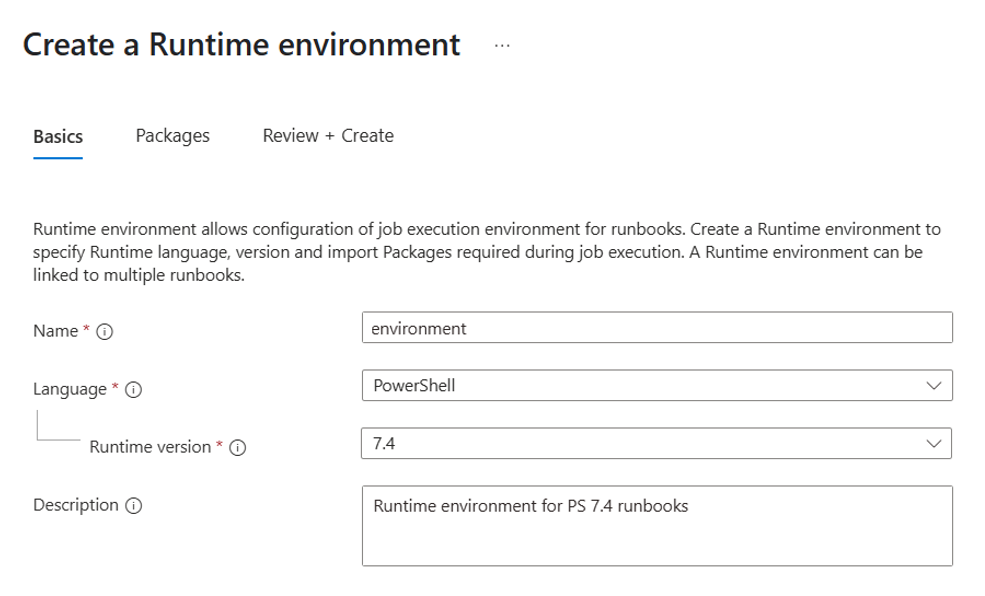The width and height of the screenshot is (985, 596).
Task: Click the more options icon after the heading
Action: point(501,46)
